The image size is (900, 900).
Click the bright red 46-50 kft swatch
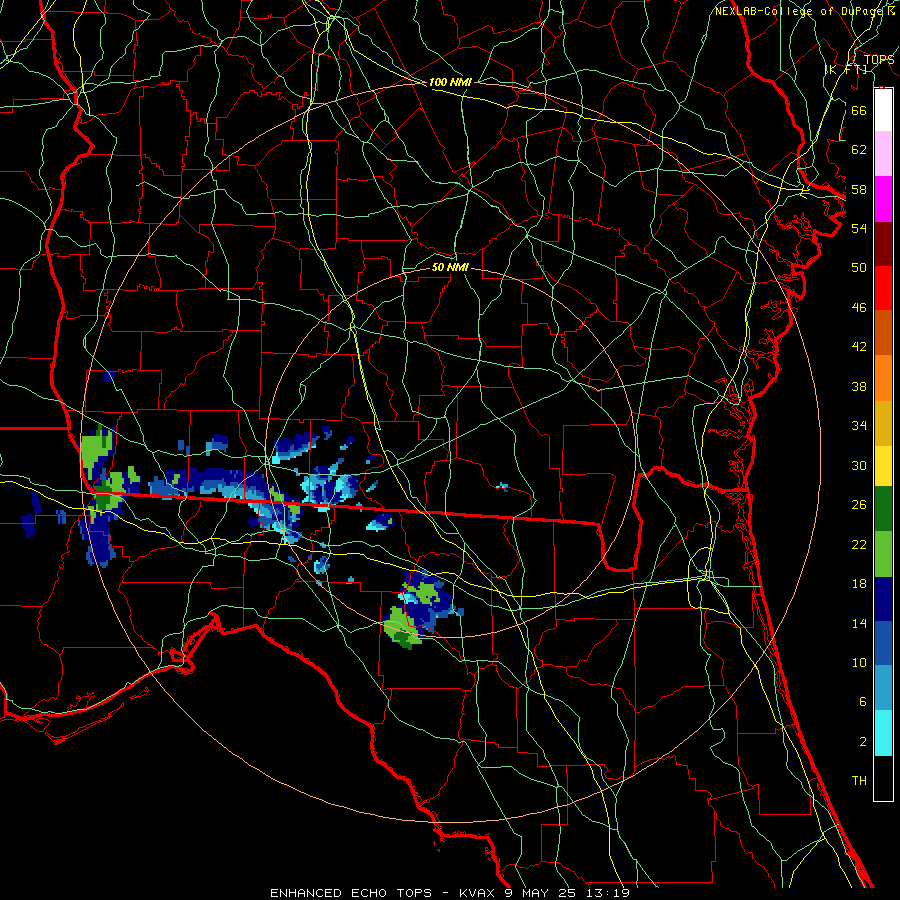[883, 288]
